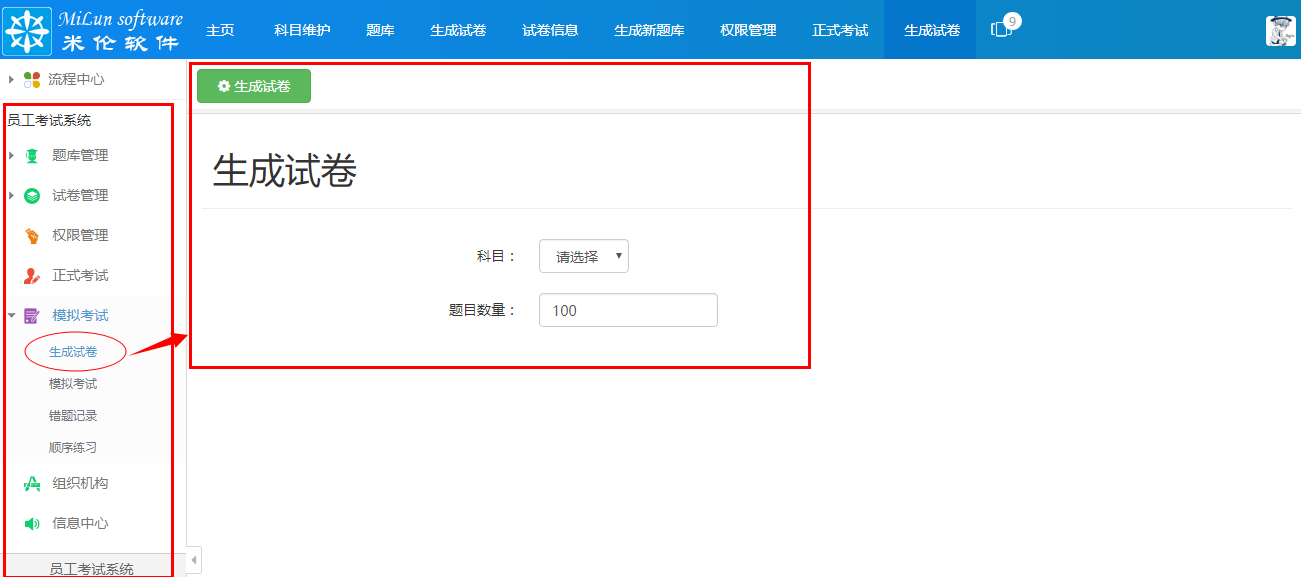Click the green 生成试卷 button
1301x577 pixels.
[x=253, y=86]
